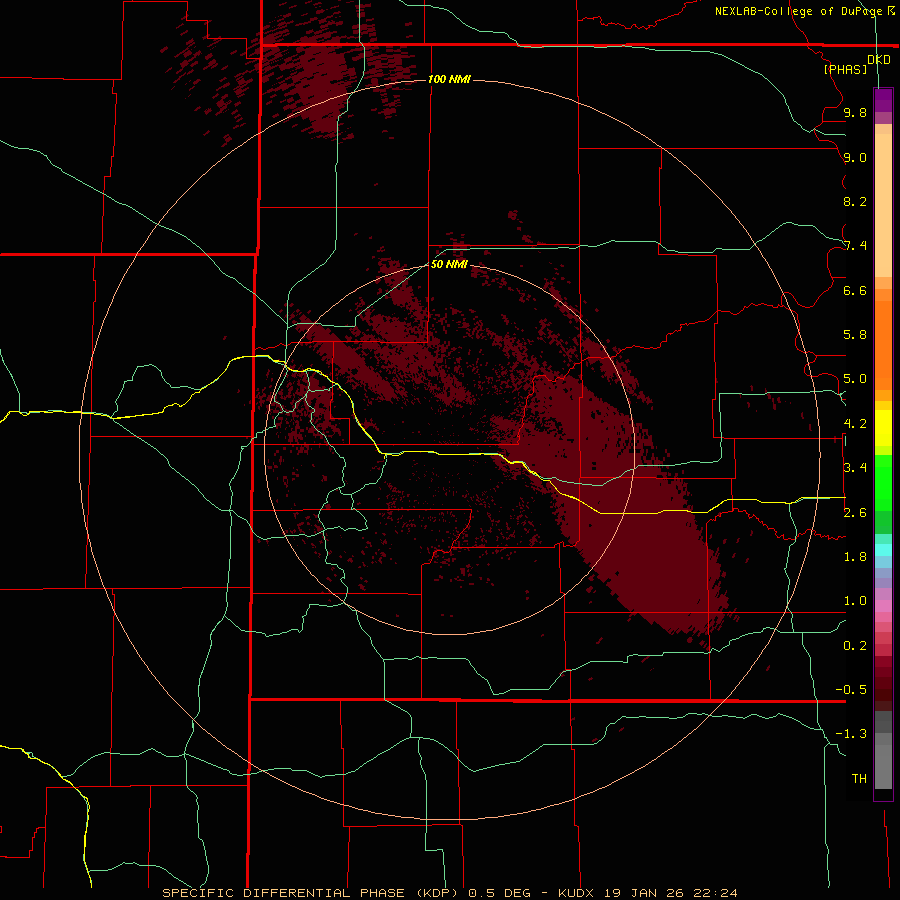Click the 0.2 scale value

click(x=855, y=646)
